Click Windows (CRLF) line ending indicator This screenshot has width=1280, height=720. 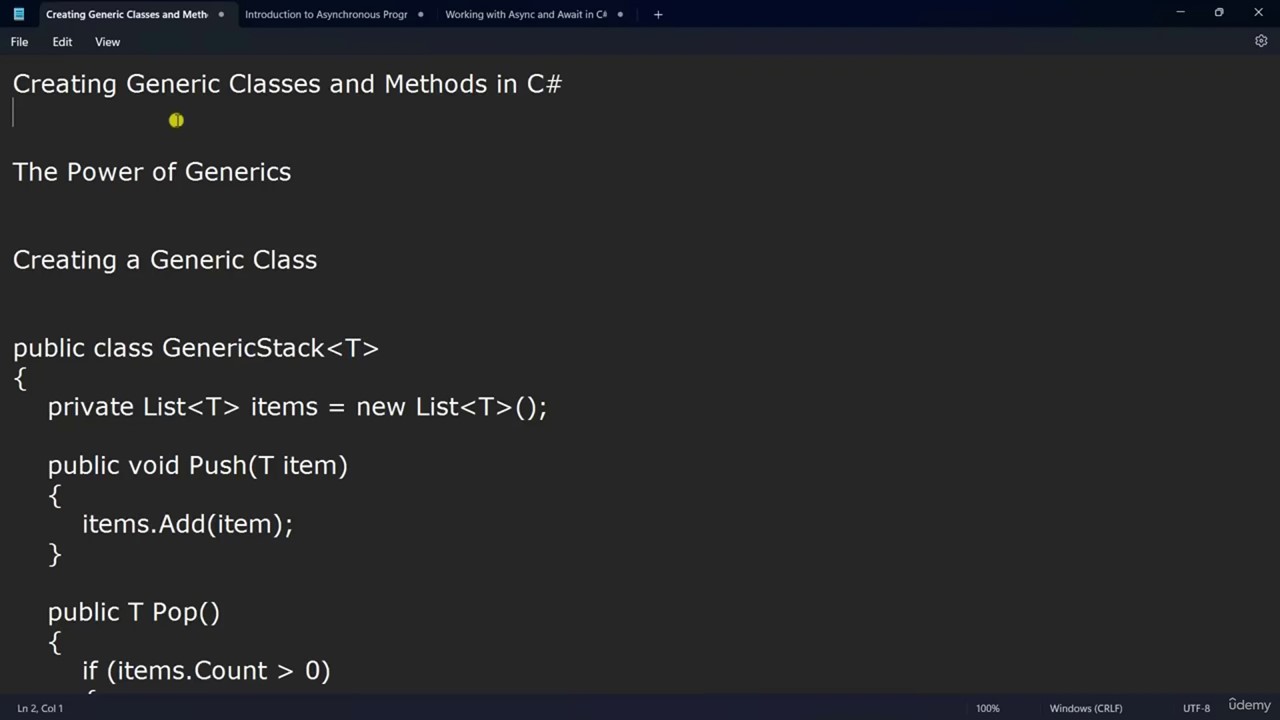pos(1086,708)
